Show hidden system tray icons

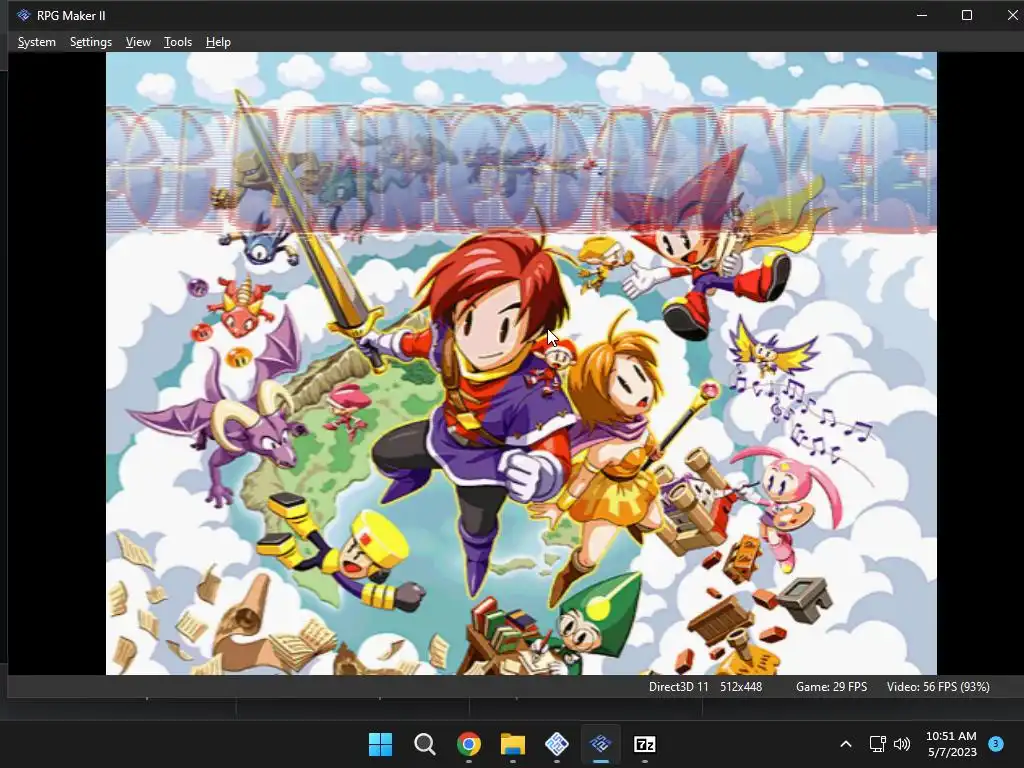pyautogui.click(x=846, y=744)
